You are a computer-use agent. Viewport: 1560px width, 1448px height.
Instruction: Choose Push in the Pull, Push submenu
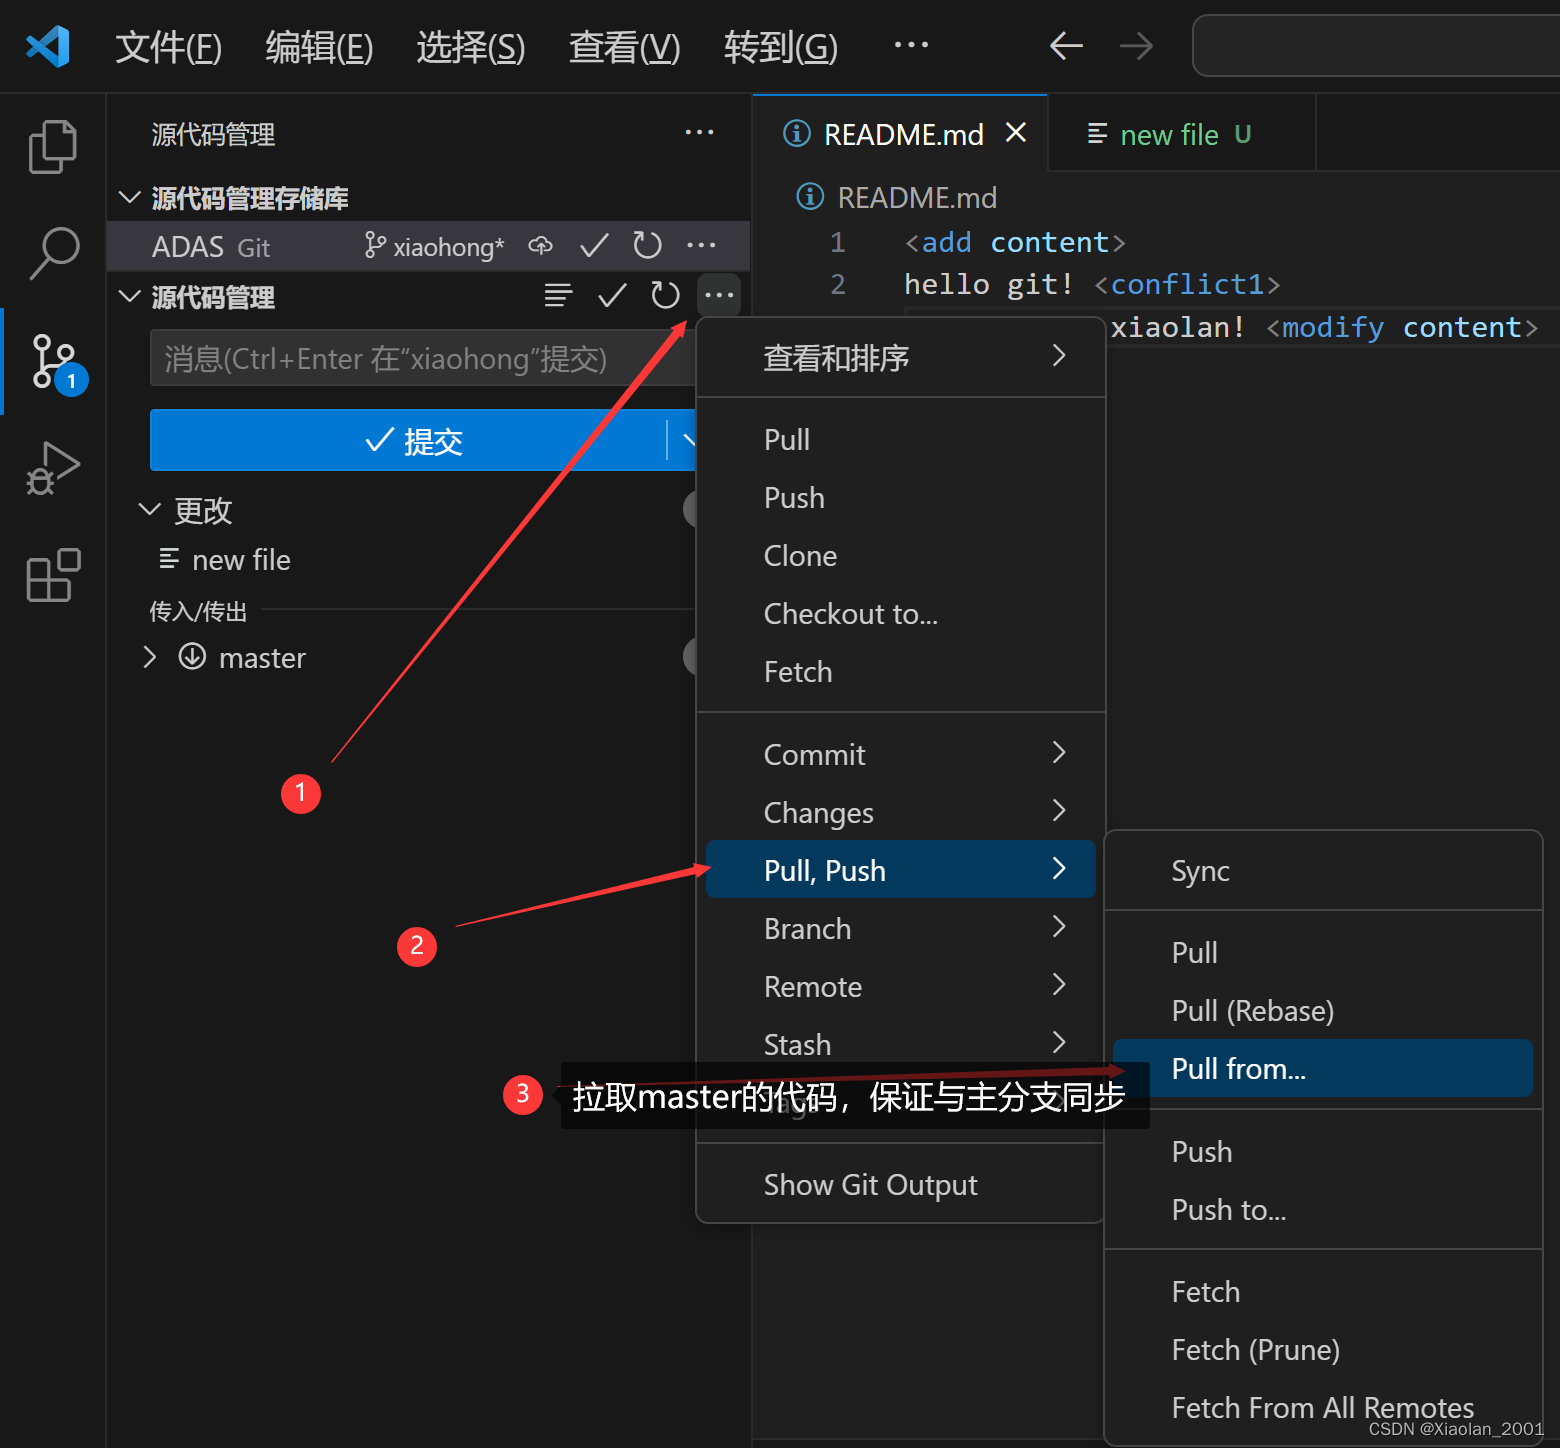(x=1322, y=1151)
